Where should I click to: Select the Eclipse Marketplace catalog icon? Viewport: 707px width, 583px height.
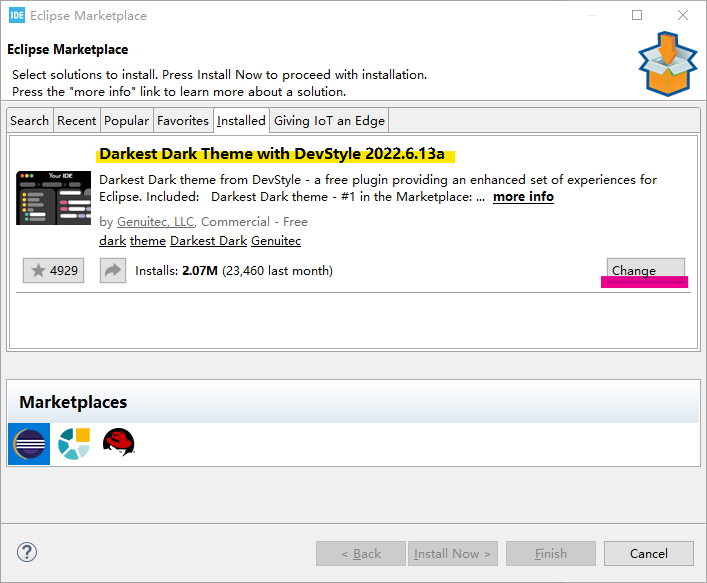click(29, 444)
